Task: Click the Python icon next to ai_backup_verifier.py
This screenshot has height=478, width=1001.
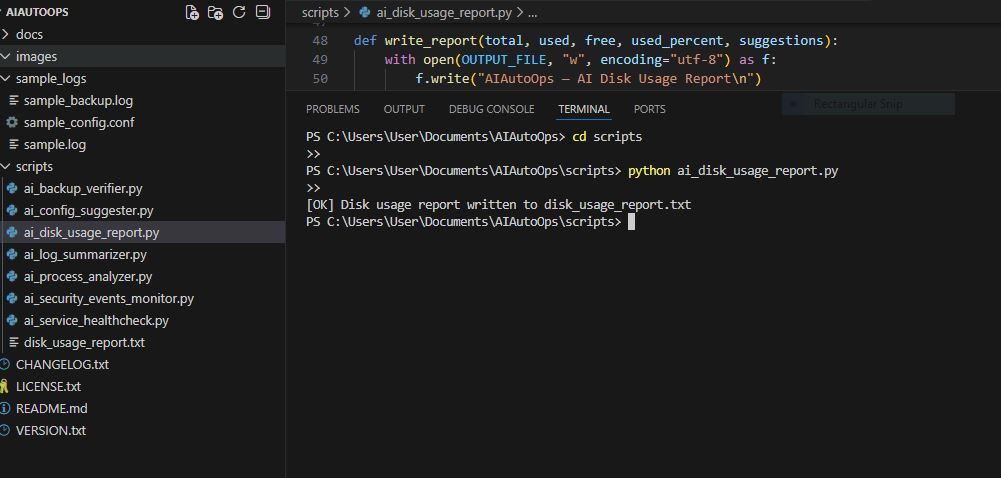Action: (x=12, y=188)
